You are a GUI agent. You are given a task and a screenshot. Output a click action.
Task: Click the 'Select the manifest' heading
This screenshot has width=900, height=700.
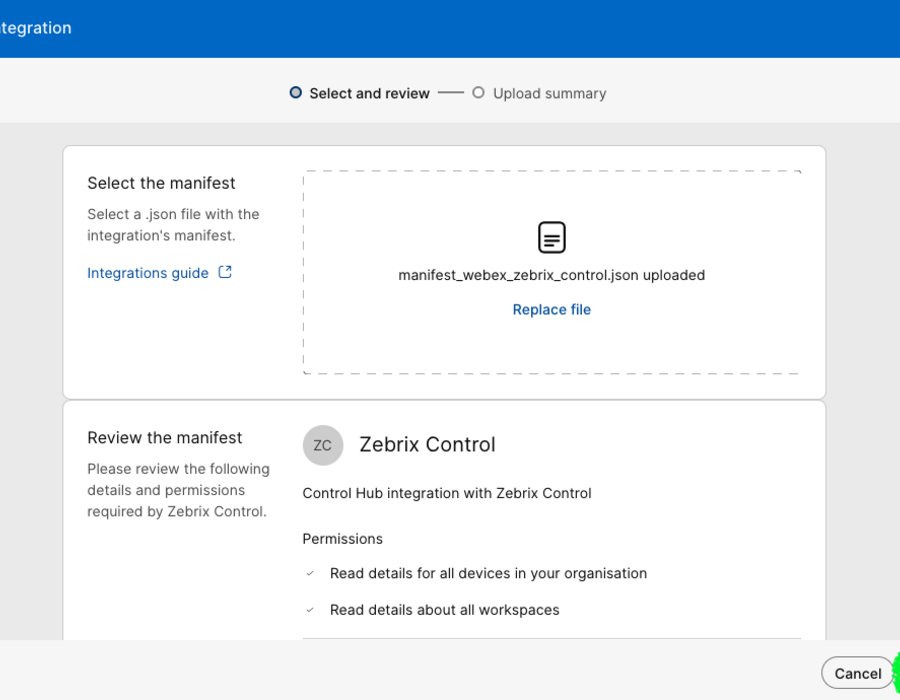pos(161,183)
